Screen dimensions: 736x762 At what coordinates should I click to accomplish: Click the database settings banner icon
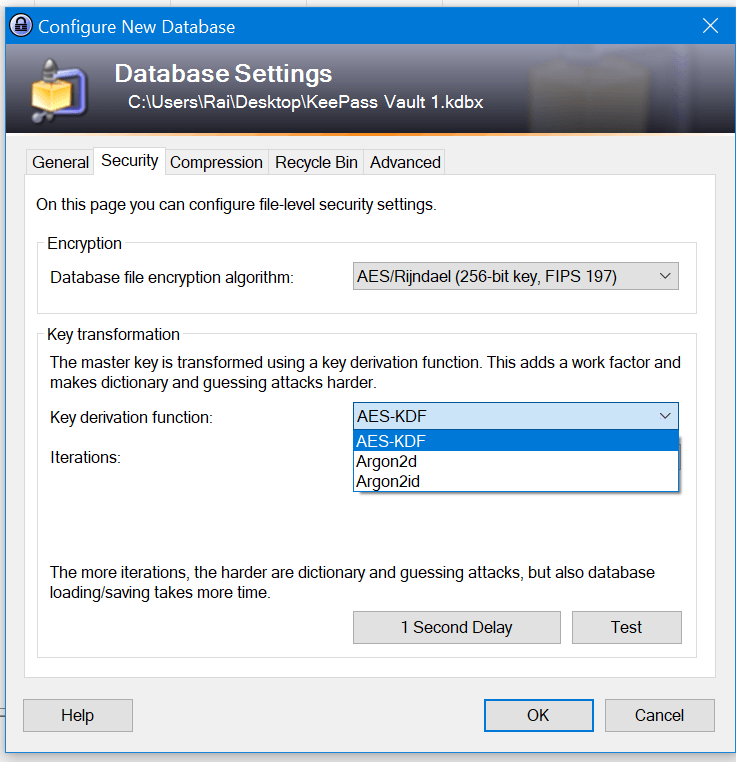click(59, 90)
